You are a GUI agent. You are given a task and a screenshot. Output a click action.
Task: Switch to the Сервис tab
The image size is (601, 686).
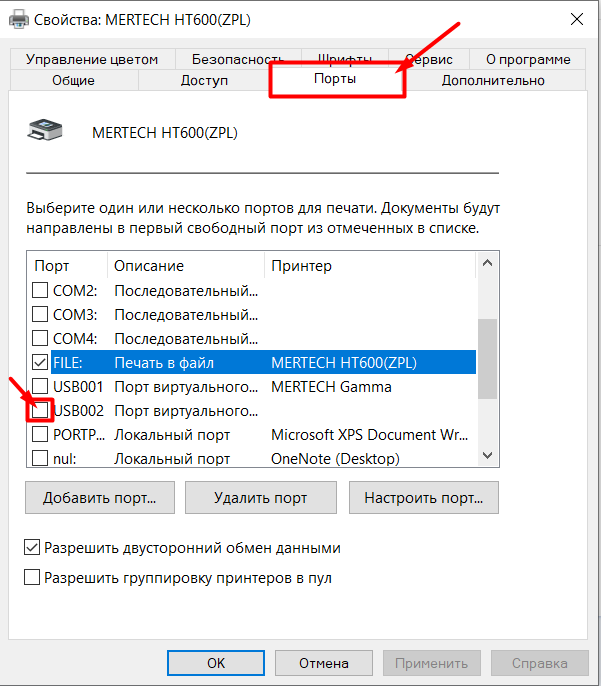tap(430, 59)
